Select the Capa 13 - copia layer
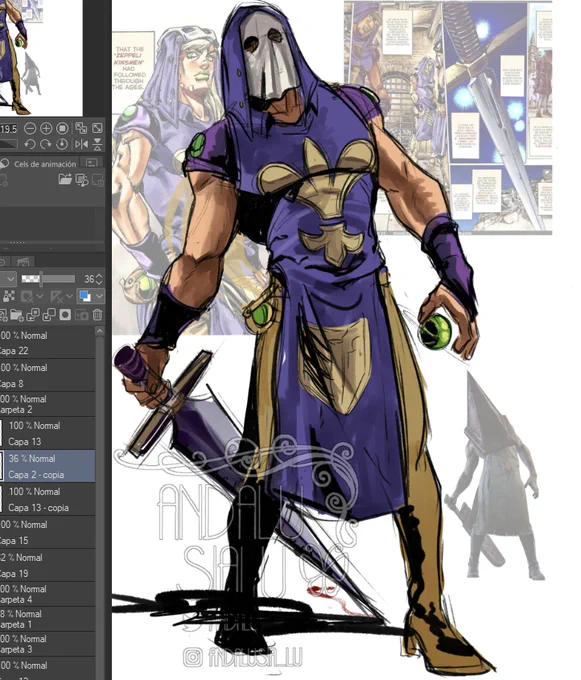The width and height of the screenshot is (581, 680). 47,499
